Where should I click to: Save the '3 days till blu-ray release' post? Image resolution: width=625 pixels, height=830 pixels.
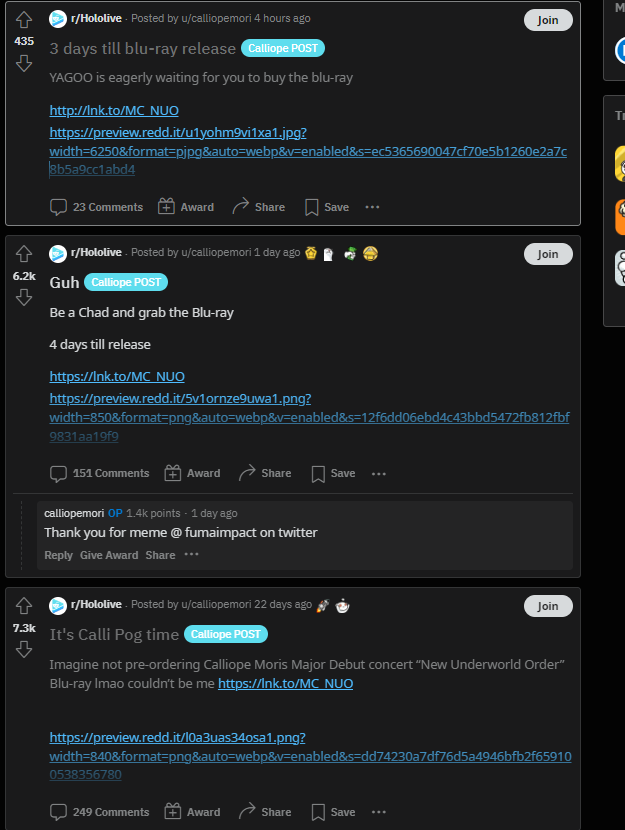327,207
